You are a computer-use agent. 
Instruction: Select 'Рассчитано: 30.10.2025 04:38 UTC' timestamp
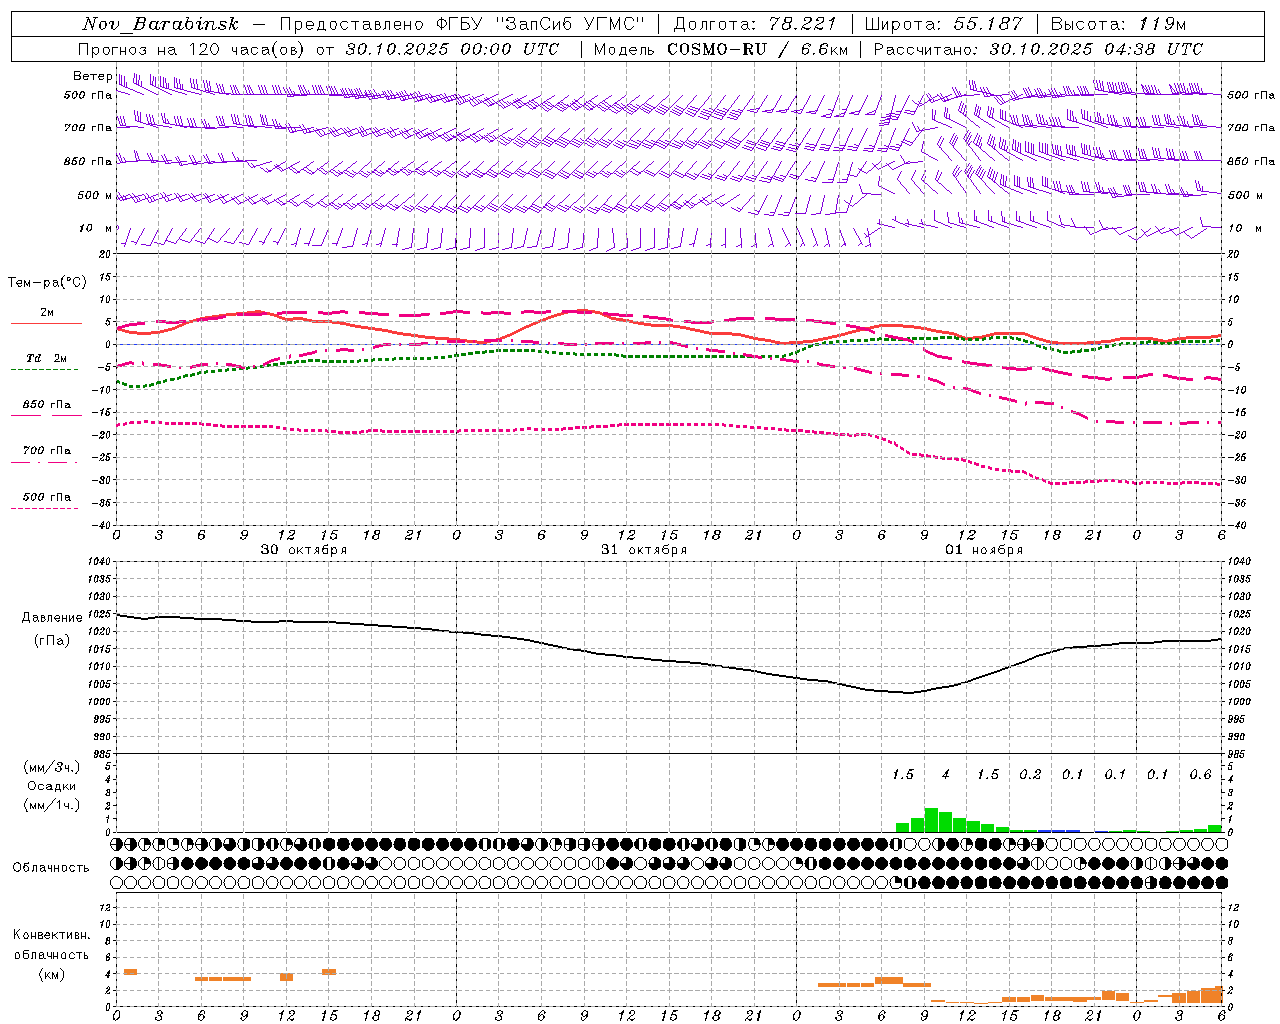tap(1038, 49)
